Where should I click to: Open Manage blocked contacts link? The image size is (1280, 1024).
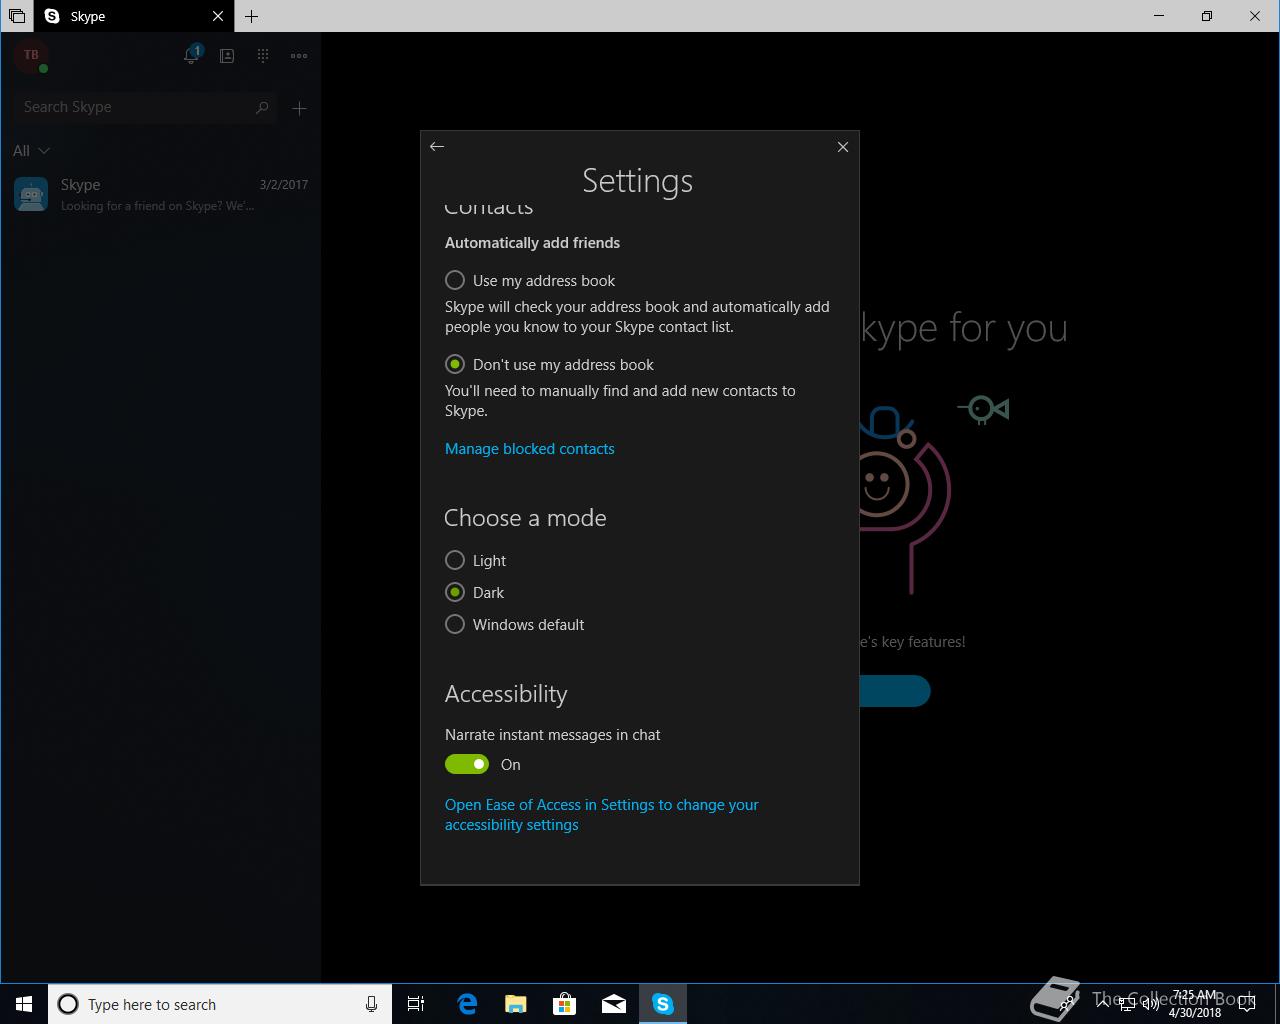click(x=530, y=449)
